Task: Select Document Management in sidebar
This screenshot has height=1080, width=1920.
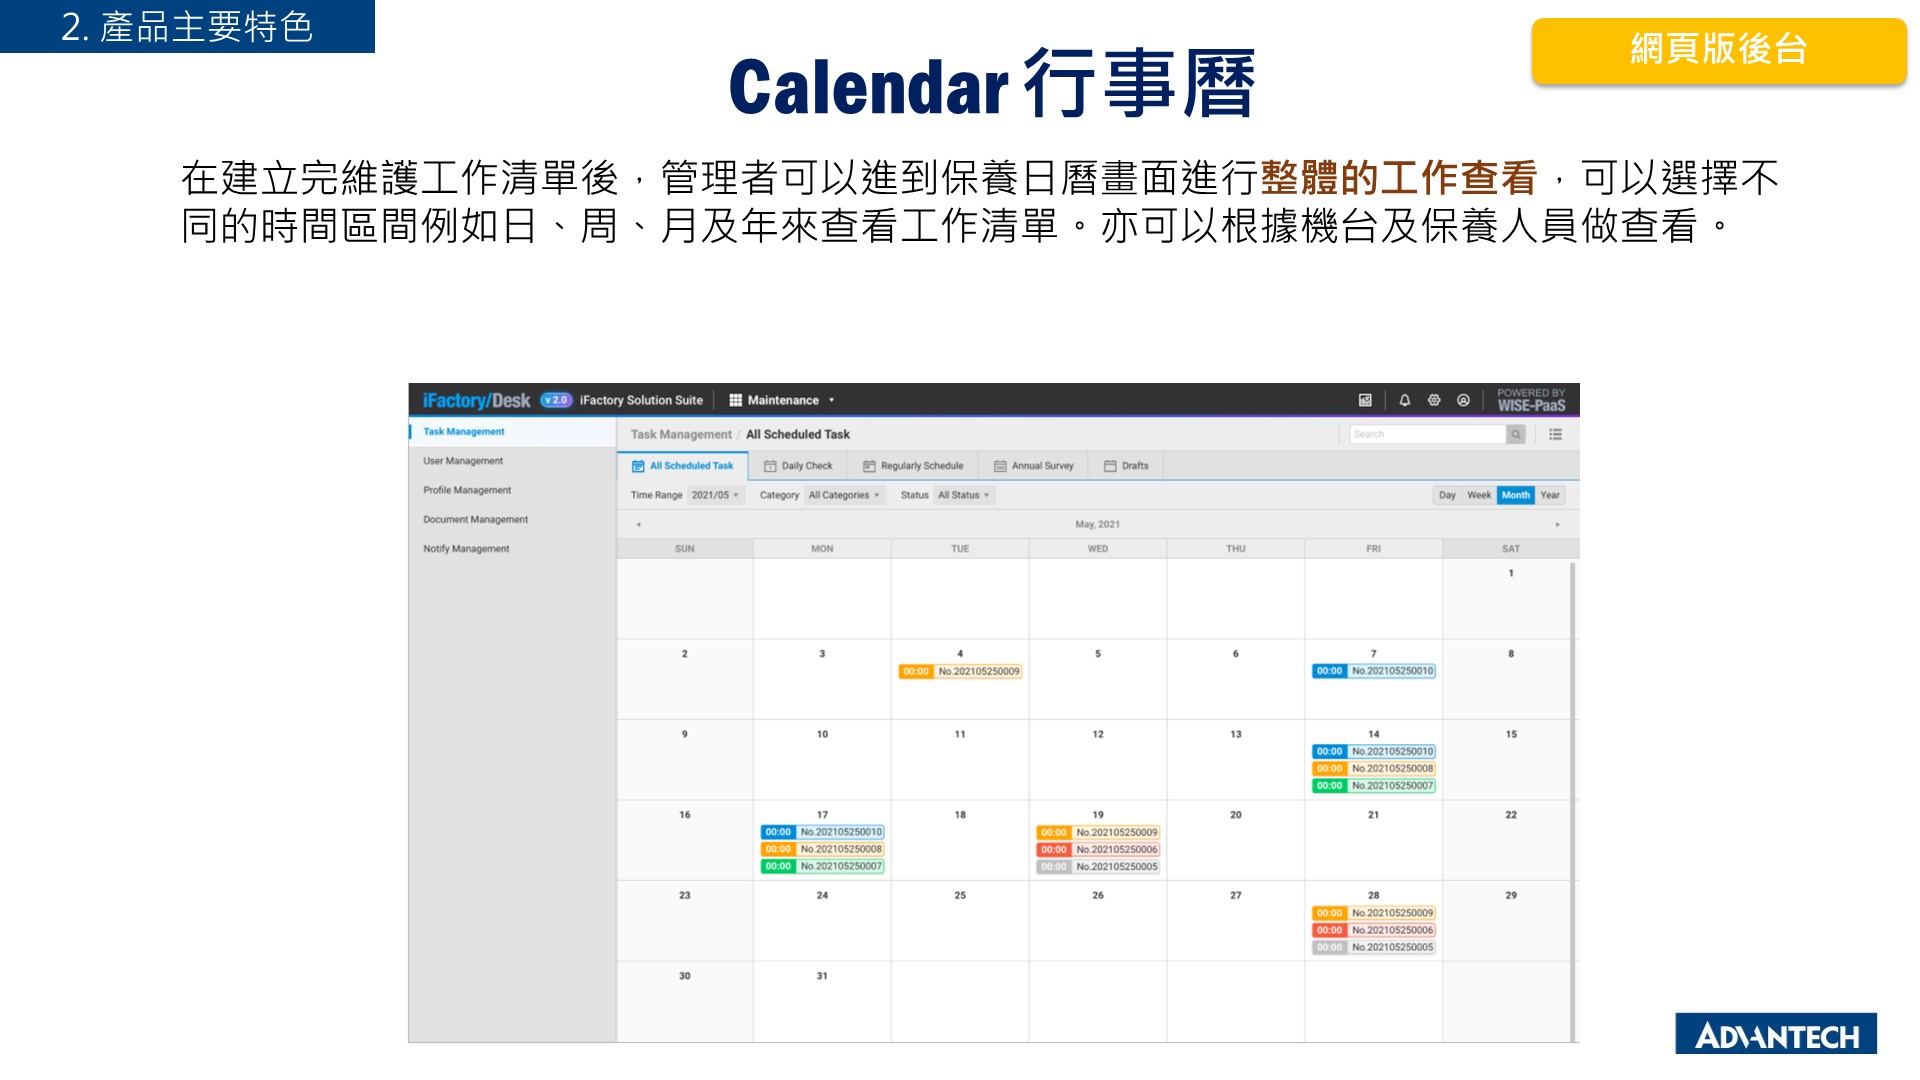Action: click(512, 519)
